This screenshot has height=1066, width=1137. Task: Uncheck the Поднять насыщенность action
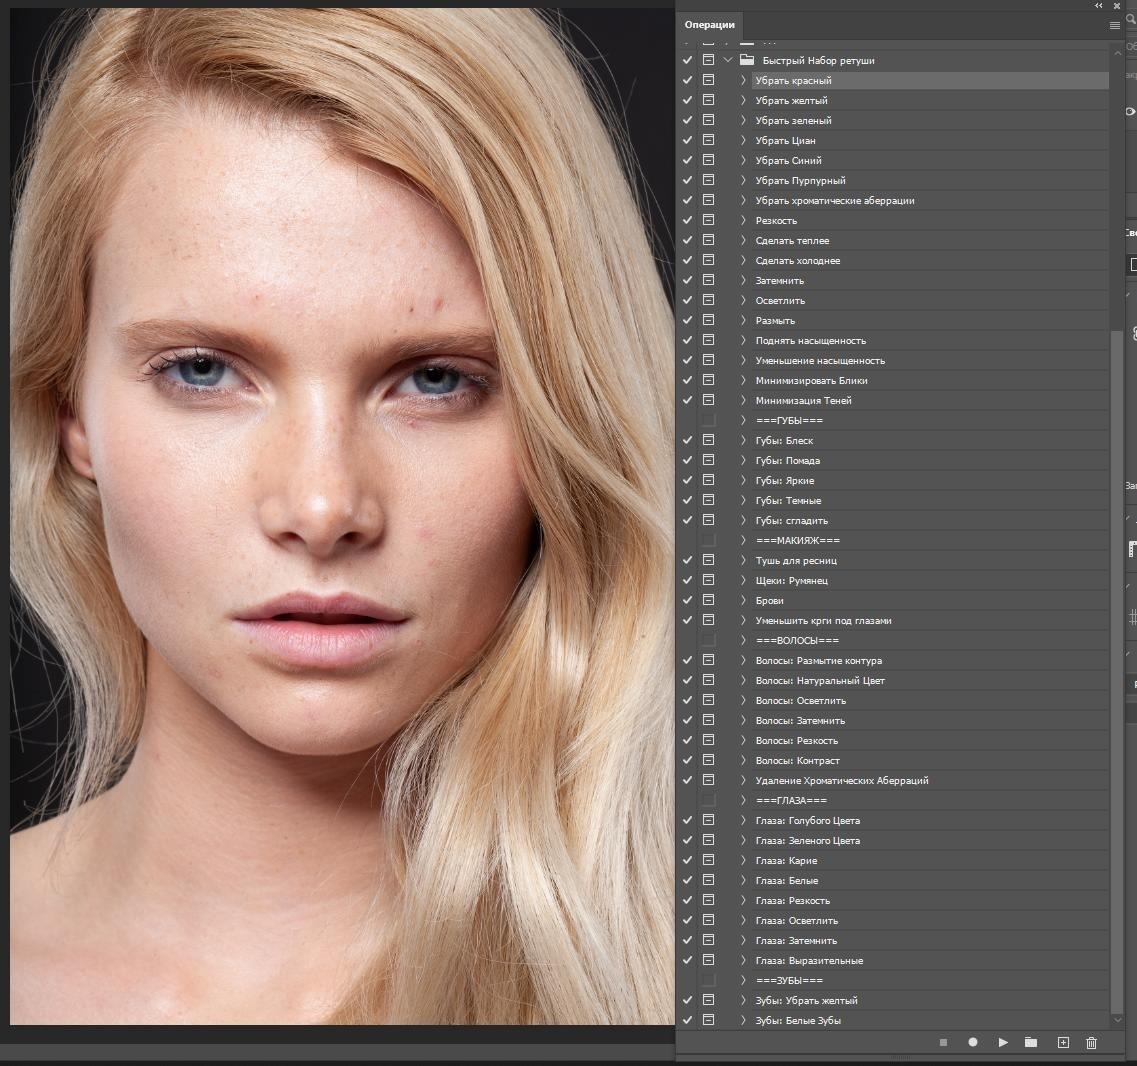coord(687,340)
